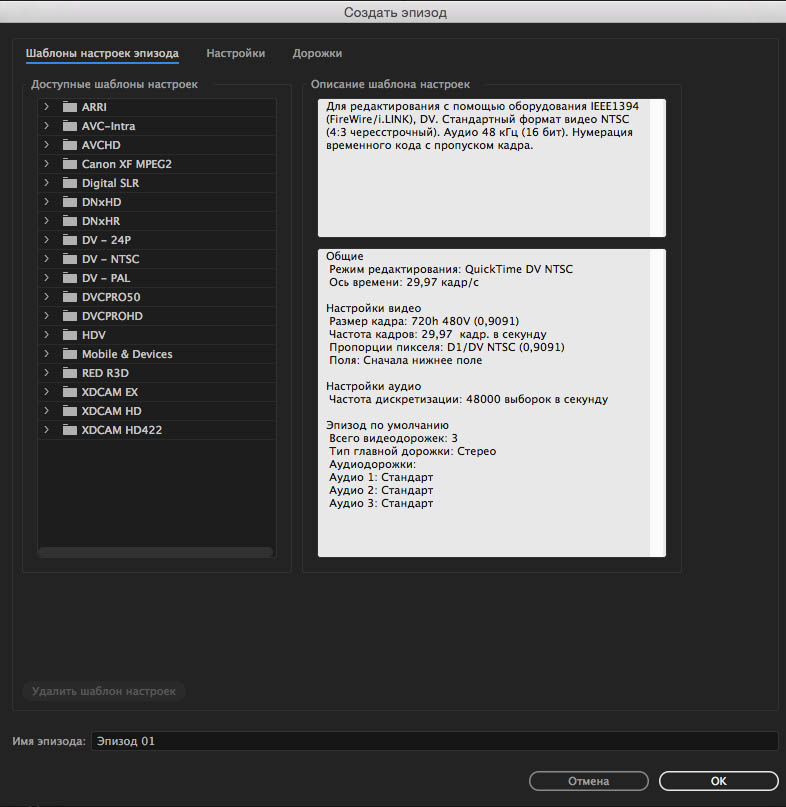Click the Отмена button
Image resolution: width=786 pixels, height=807 pixels.
[x=588, y=781]
